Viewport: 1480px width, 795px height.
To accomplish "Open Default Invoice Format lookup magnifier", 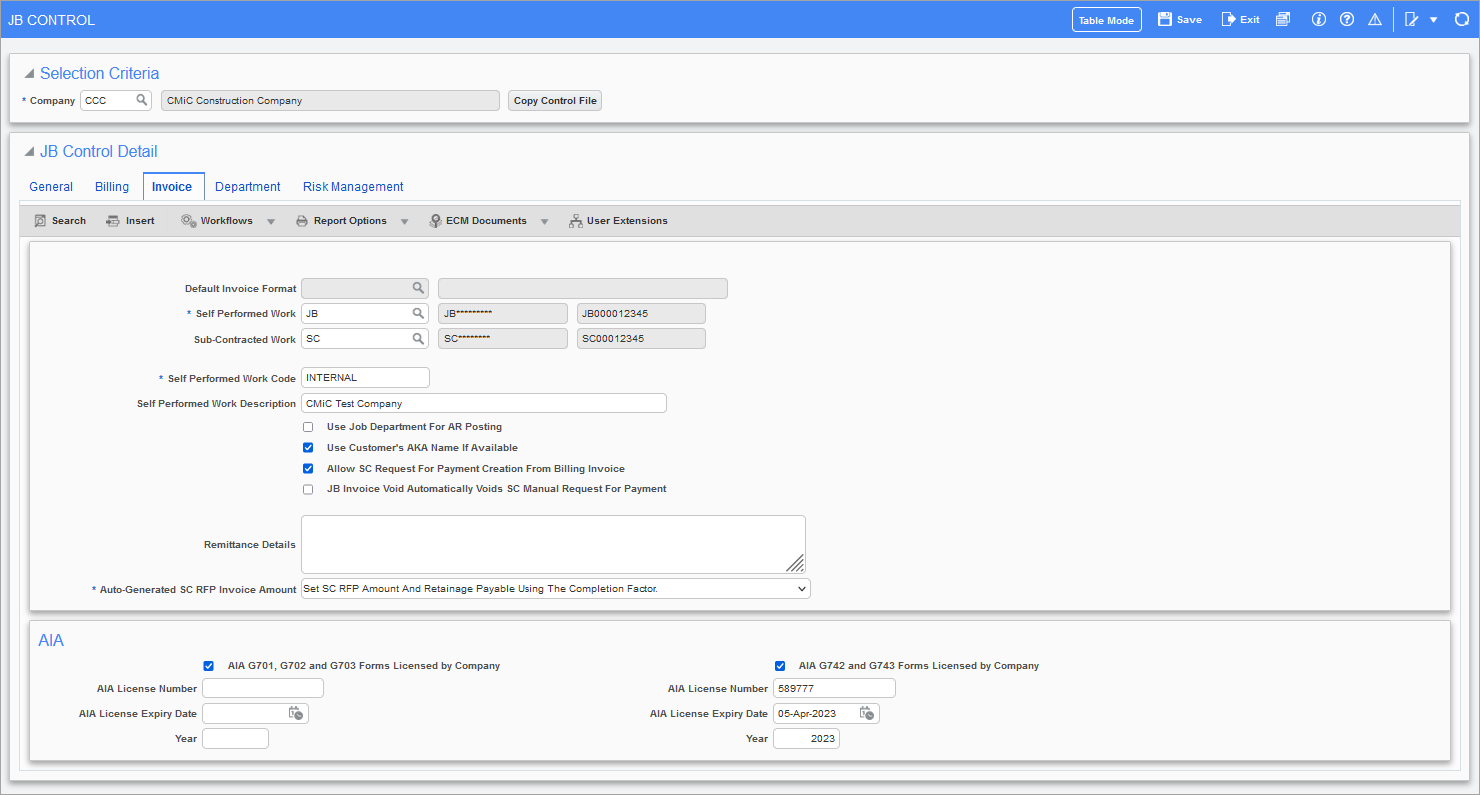I will [419, 288].
